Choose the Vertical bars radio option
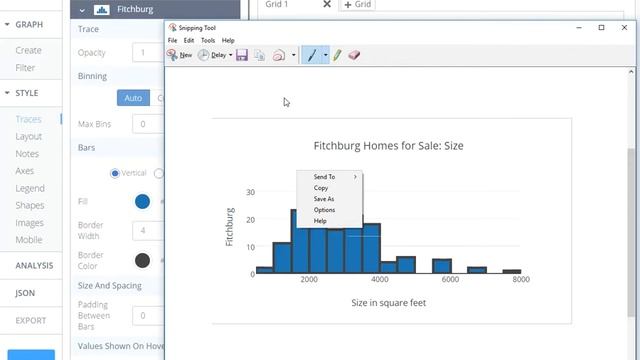This screenshot has height=360, width=640. [x=115, y=173]
